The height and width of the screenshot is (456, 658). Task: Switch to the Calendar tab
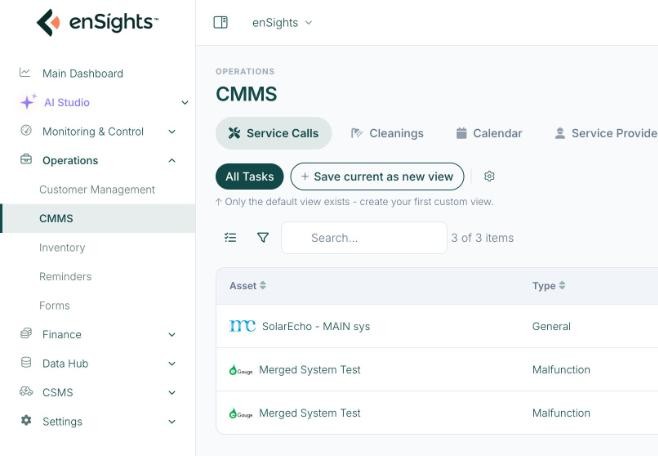[489, 133]
